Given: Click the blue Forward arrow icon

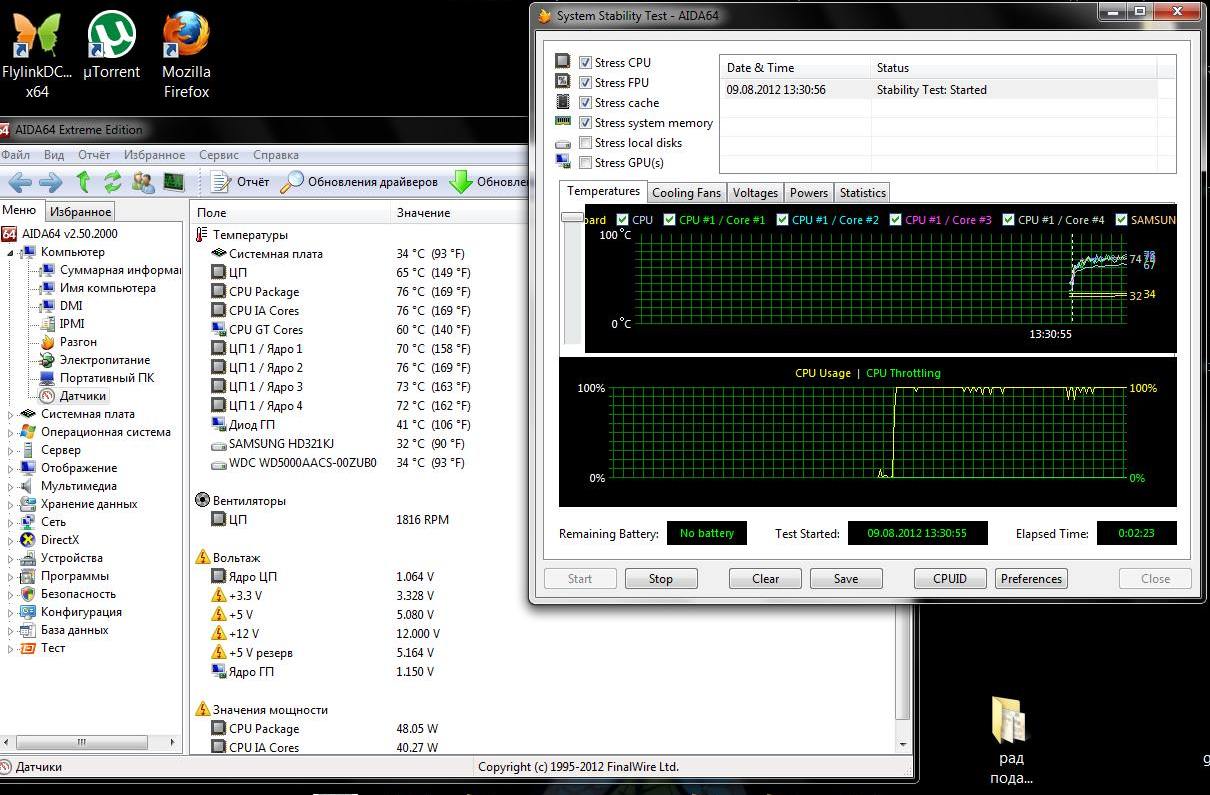Looking at the screenshot, I should 51,182.
